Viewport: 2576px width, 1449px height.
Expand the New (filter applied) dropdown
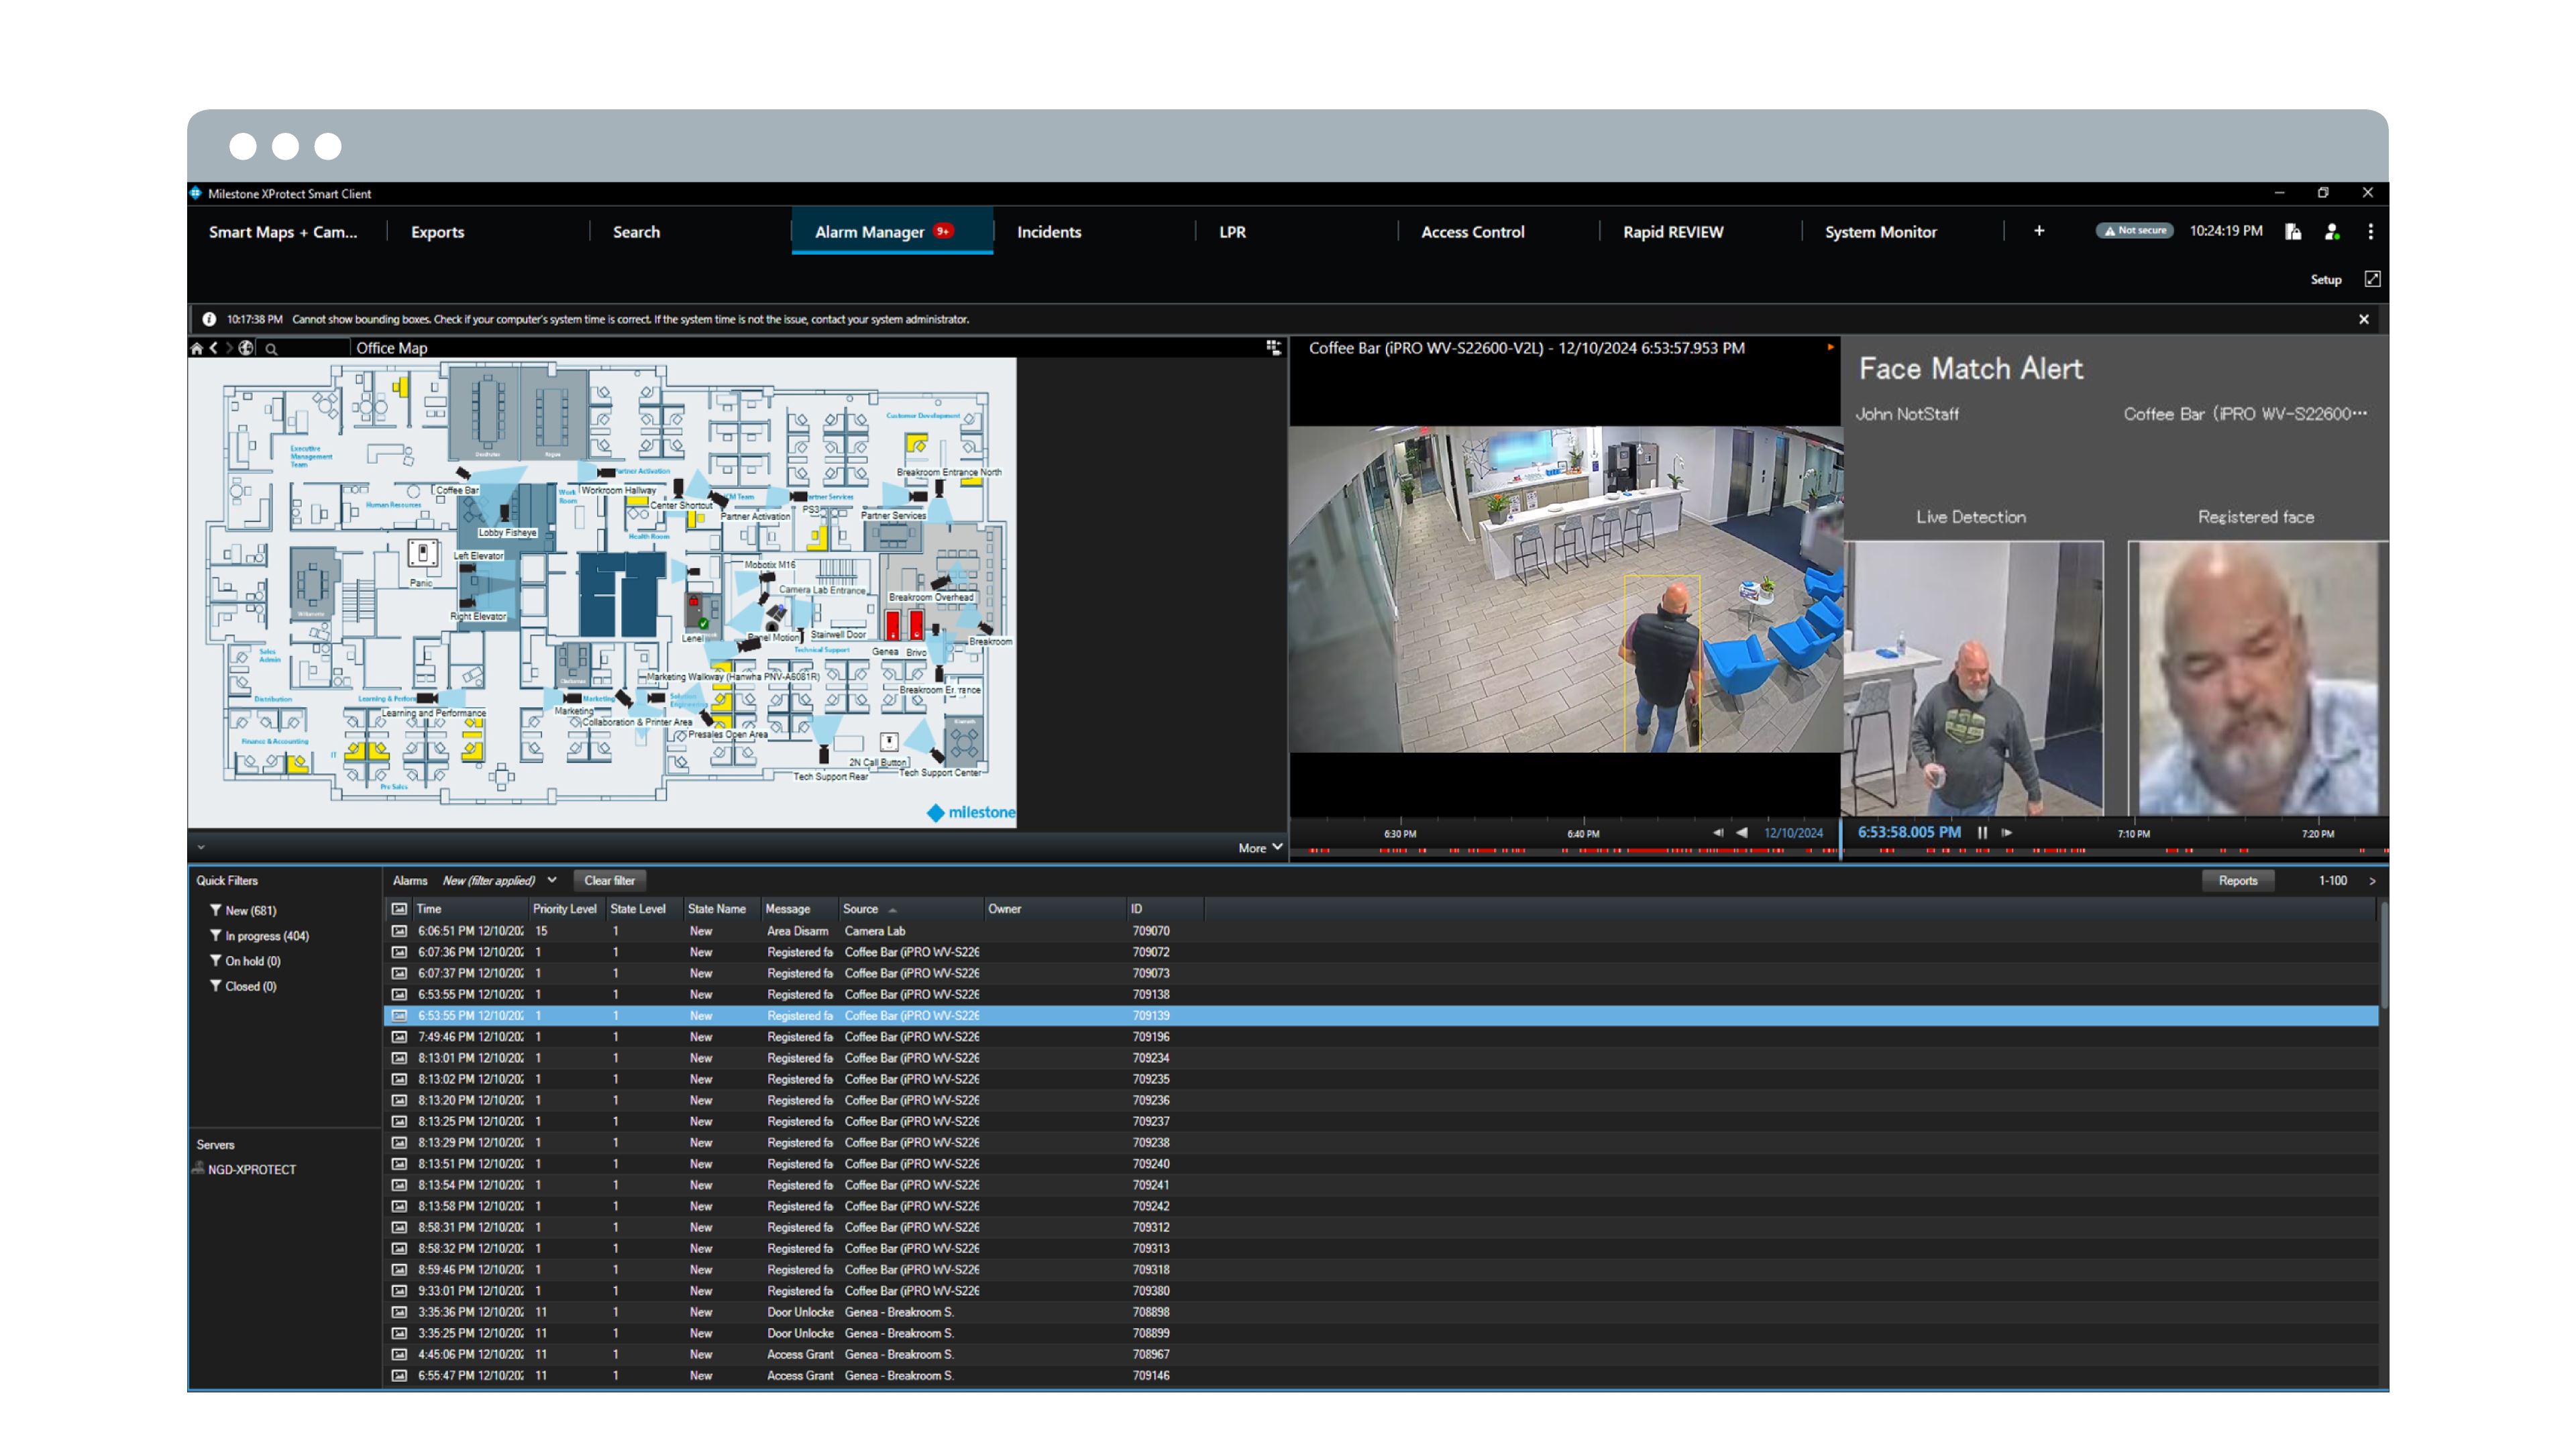(x=552, y=880)
